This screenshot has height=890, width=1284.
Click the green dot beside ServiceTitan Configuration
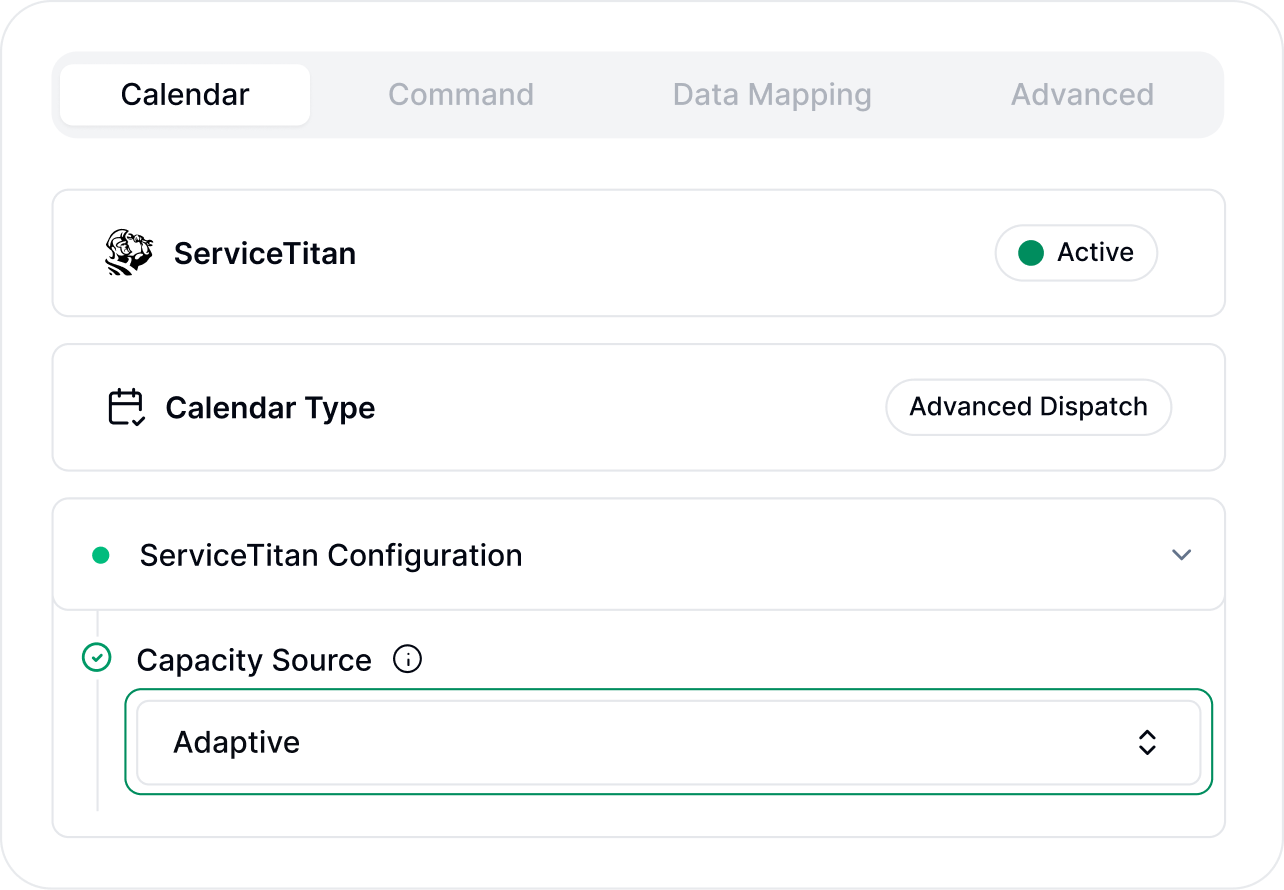click(x=101, y=555)
